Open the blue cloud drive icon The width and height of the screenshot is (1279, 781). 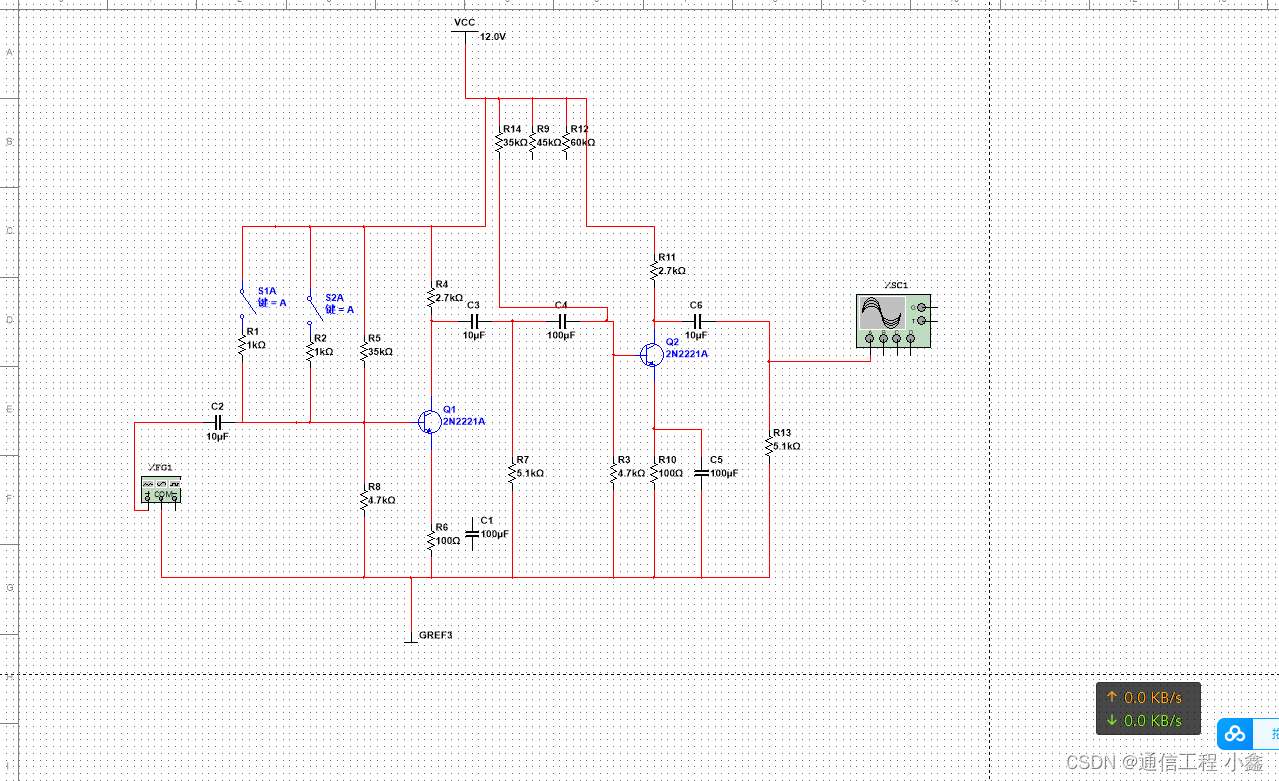pyautogui.click(x=1235, y=734)
